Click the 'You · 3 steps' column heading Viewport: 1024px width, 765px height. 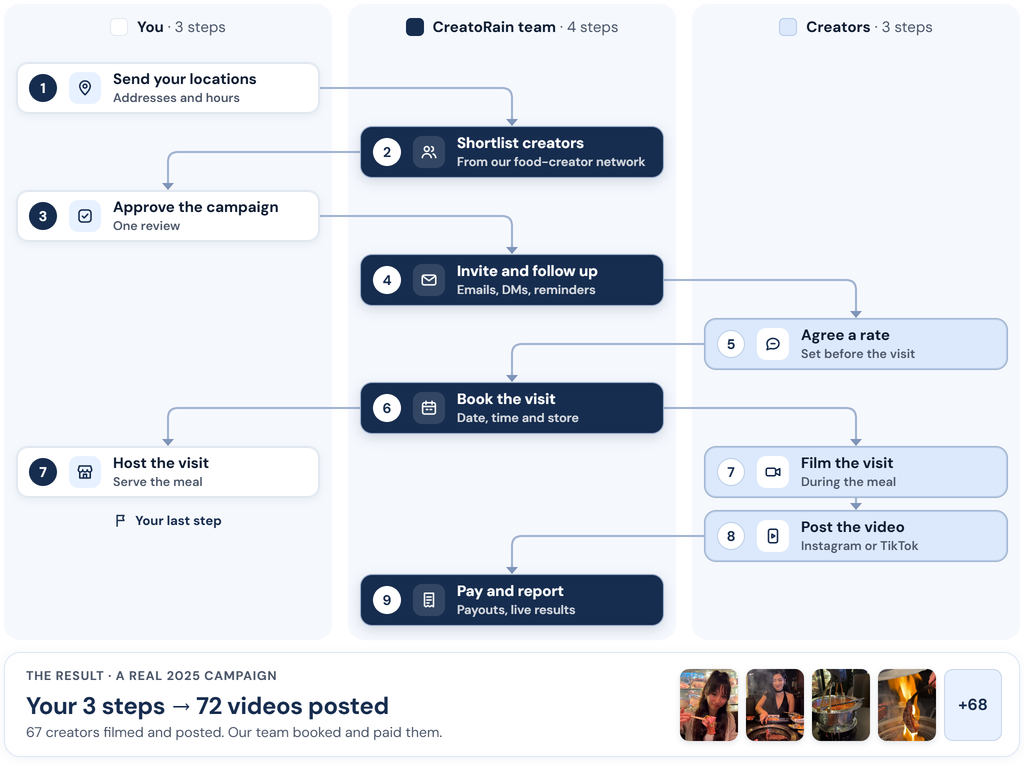(x=181, y=27)
